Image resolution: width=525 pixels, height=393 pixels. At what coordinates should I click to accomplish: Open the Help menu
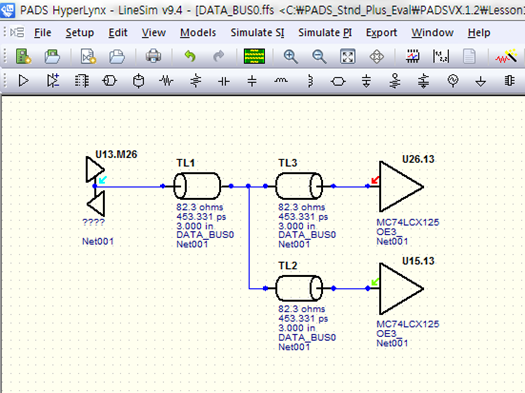(479, 32)
